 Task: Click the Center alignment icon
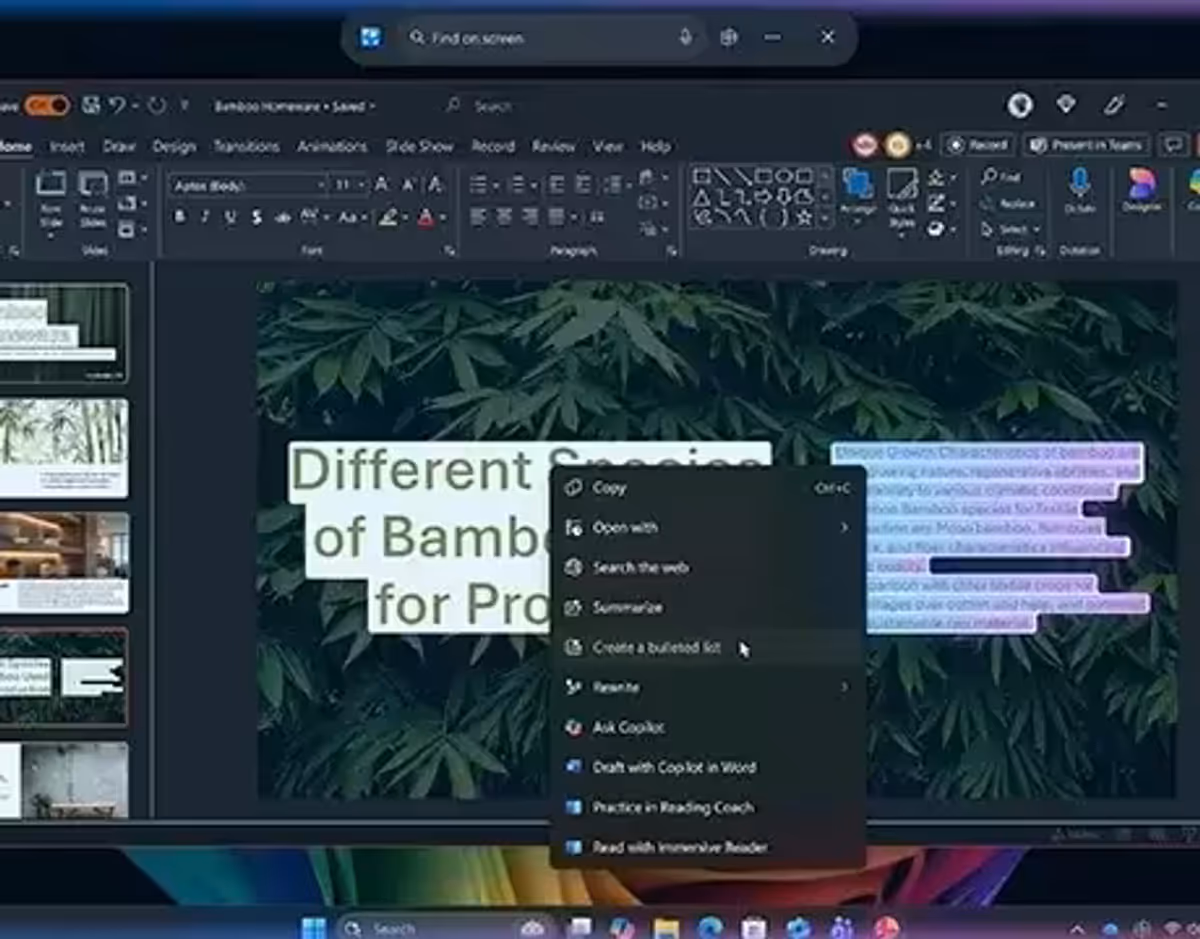point(505,217)
